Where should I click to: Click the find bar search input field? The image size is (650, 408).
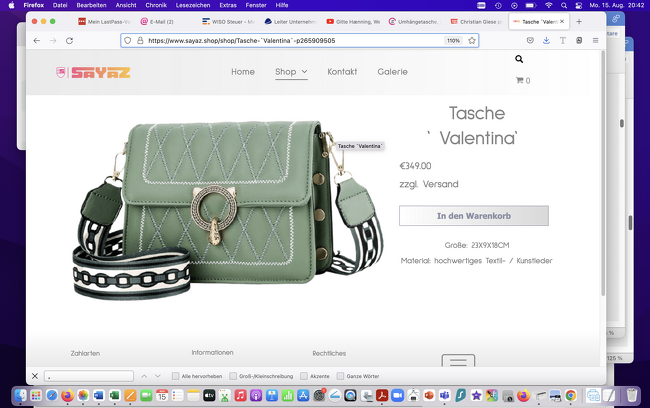click(x=89, y=376)
